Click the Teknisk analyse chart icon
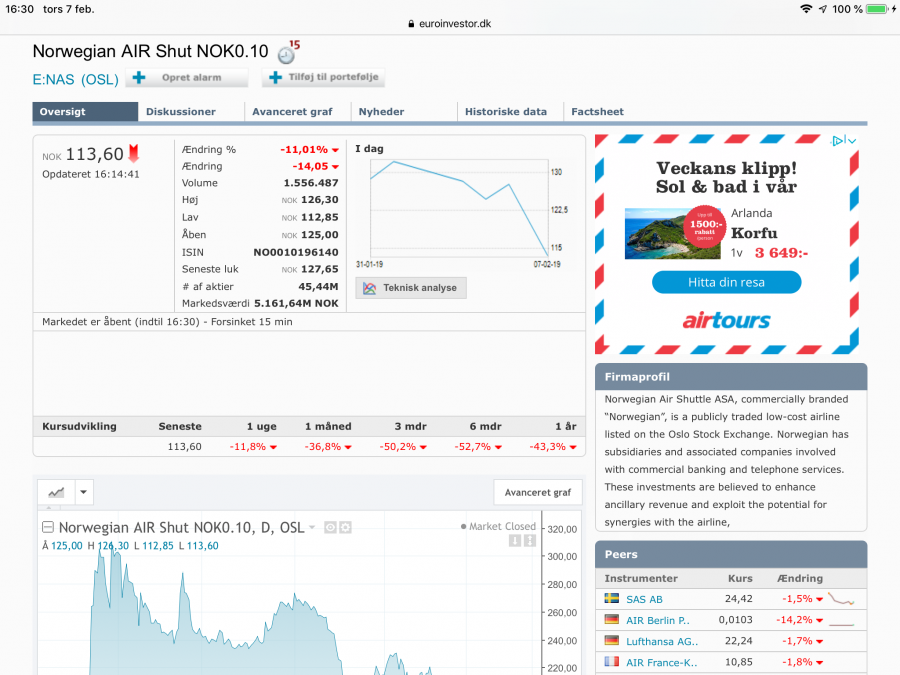Screen dimensions: 900x675 coord(370,288)
